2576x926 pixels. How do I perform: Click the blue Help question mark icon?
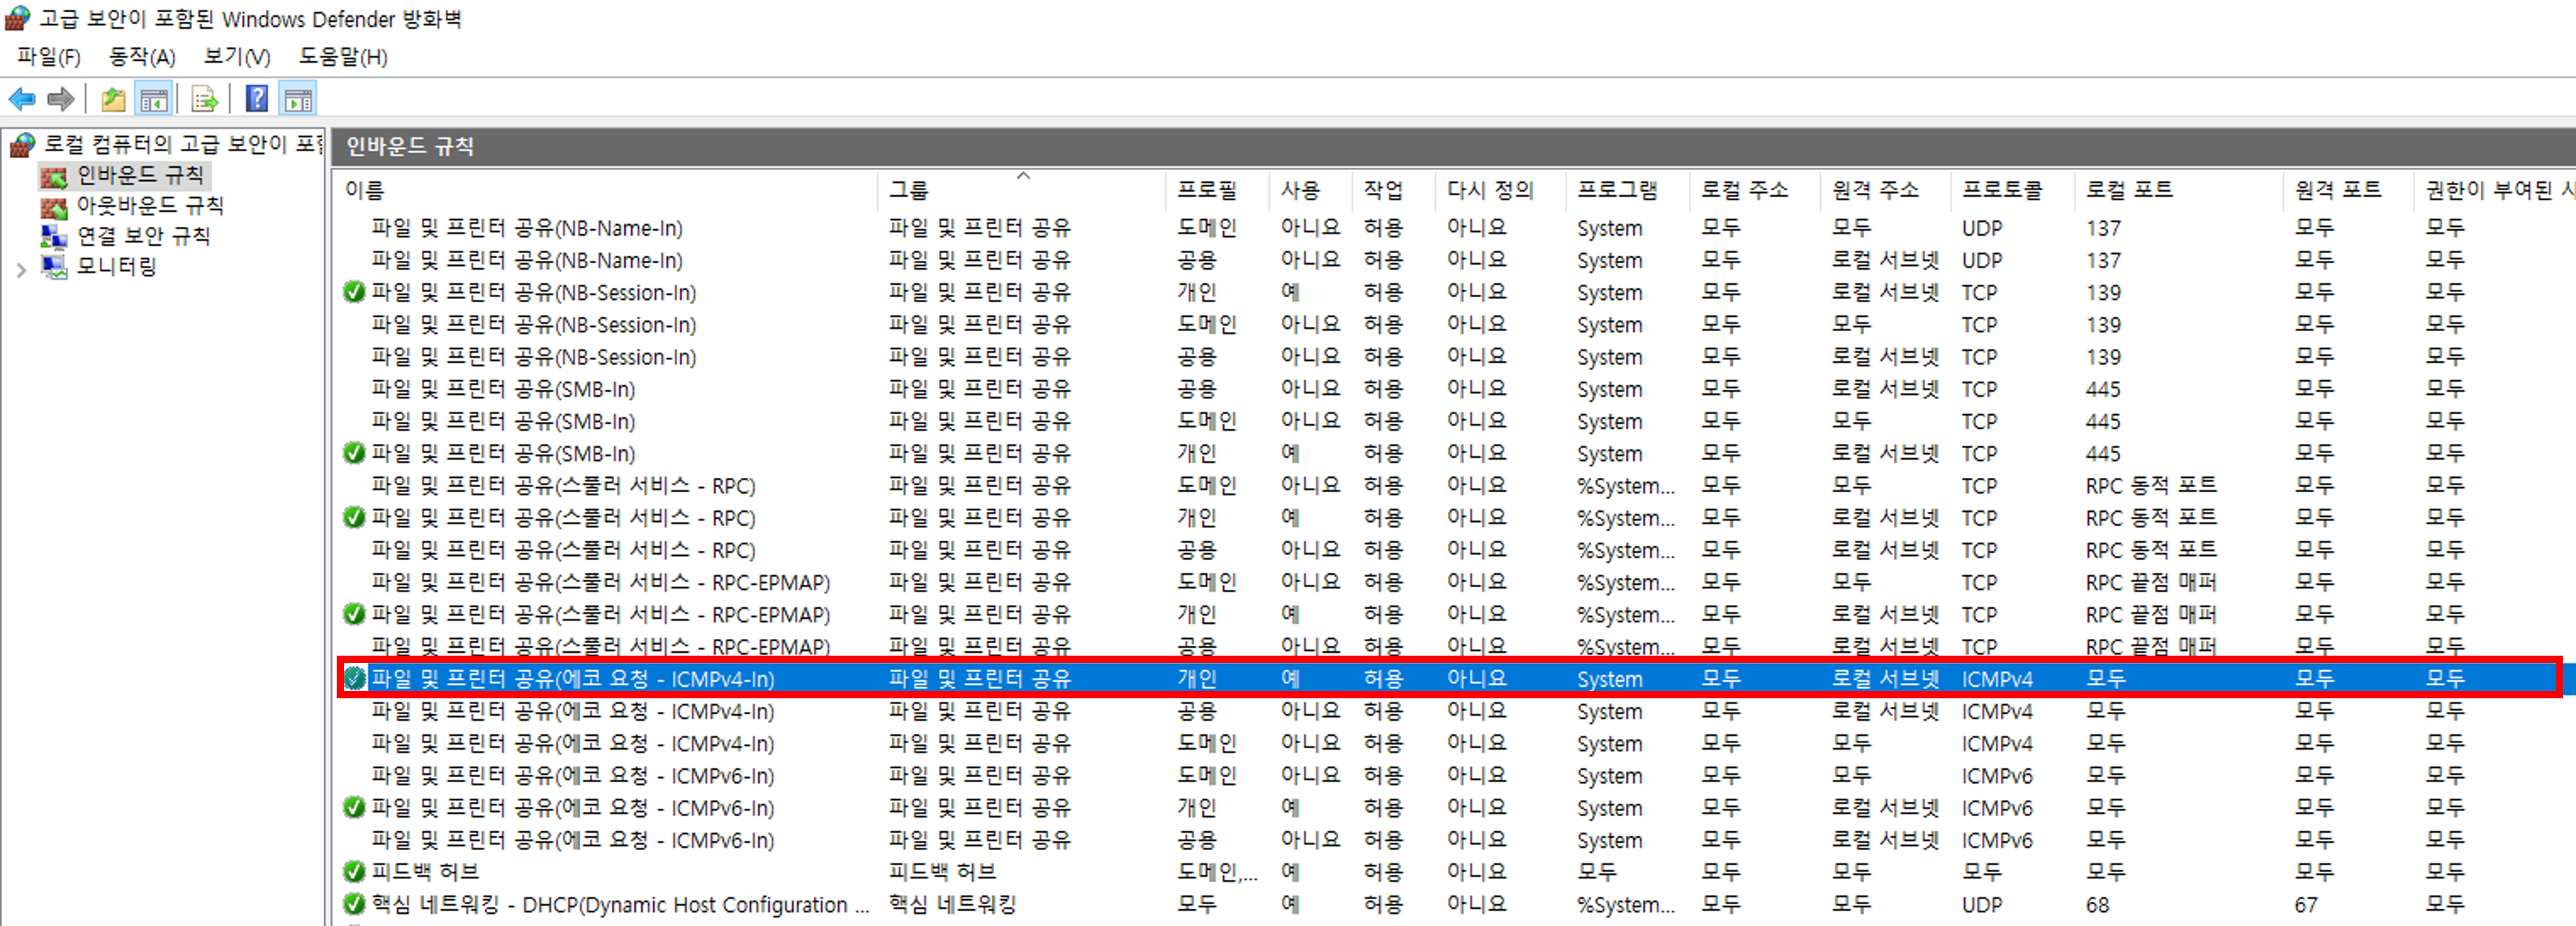257,99
